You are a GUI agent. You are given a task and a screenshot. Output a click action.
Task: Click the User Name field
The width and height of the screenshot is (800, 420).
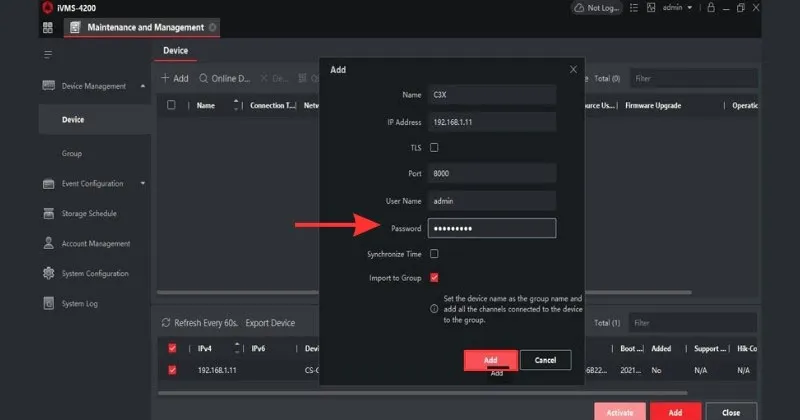[x=492, y=201]
